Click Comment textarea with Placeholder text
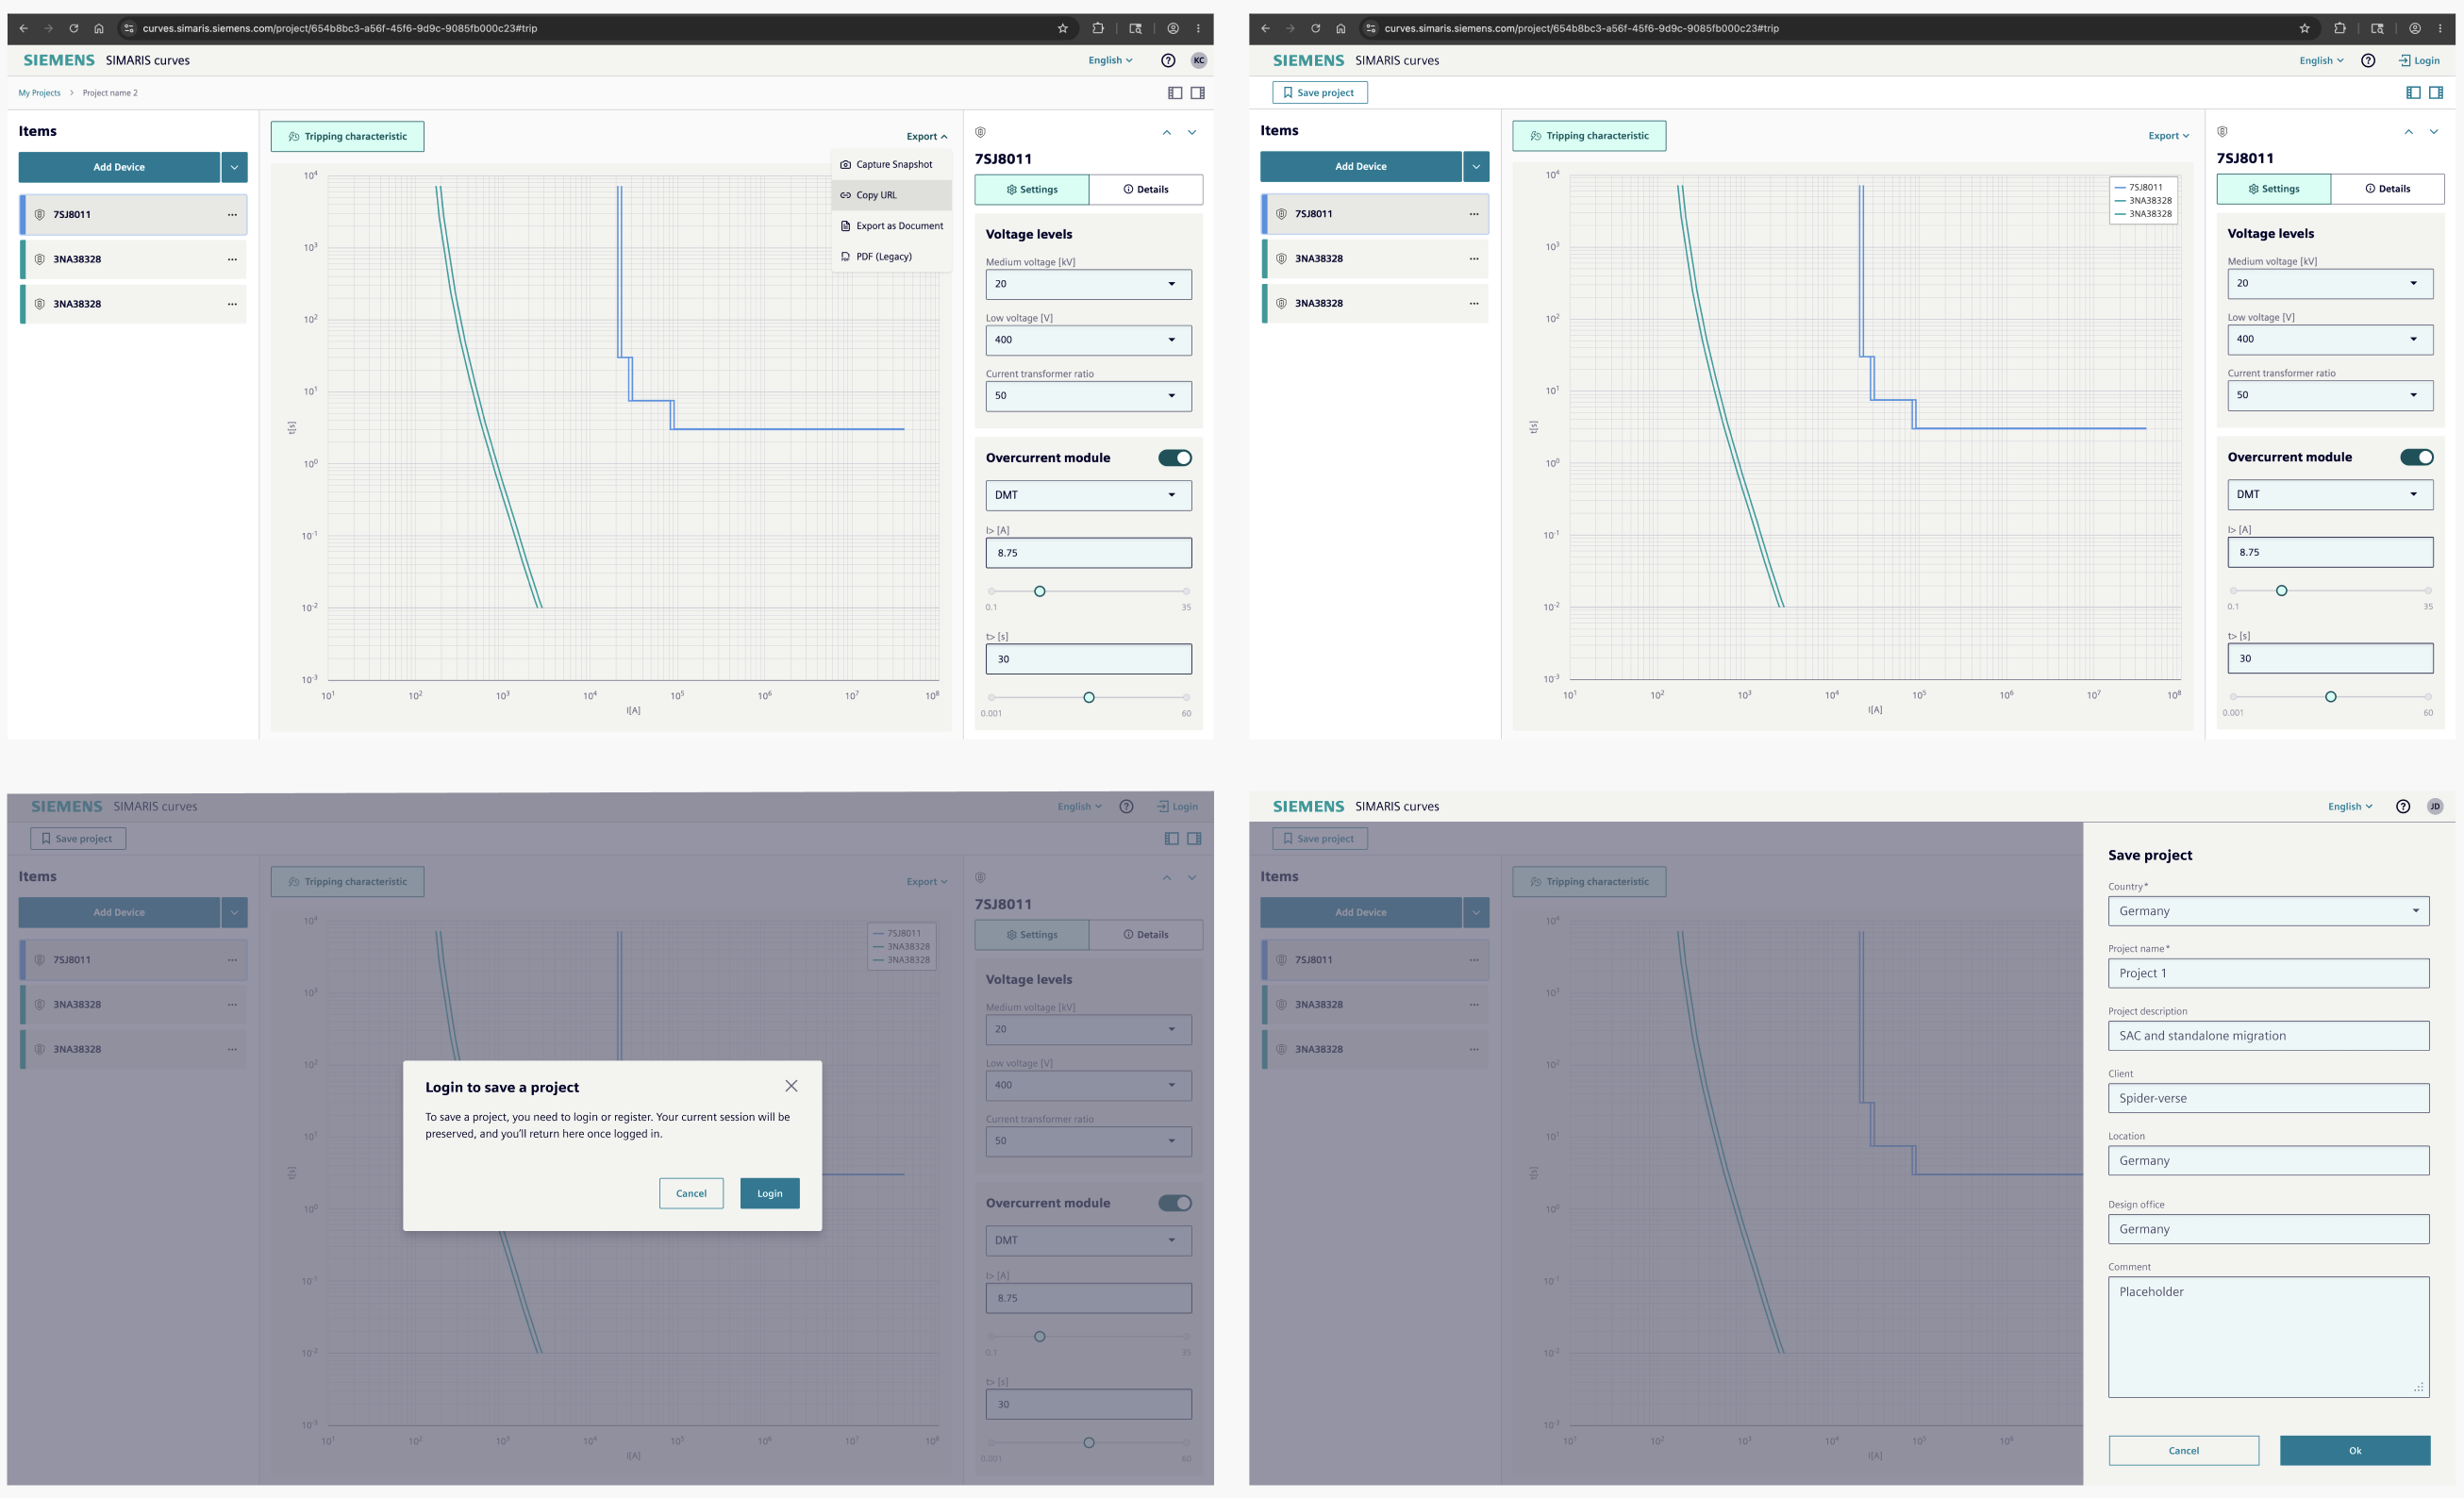This screenshot has width=2464, height=1498. (x=2268, y=1337)
